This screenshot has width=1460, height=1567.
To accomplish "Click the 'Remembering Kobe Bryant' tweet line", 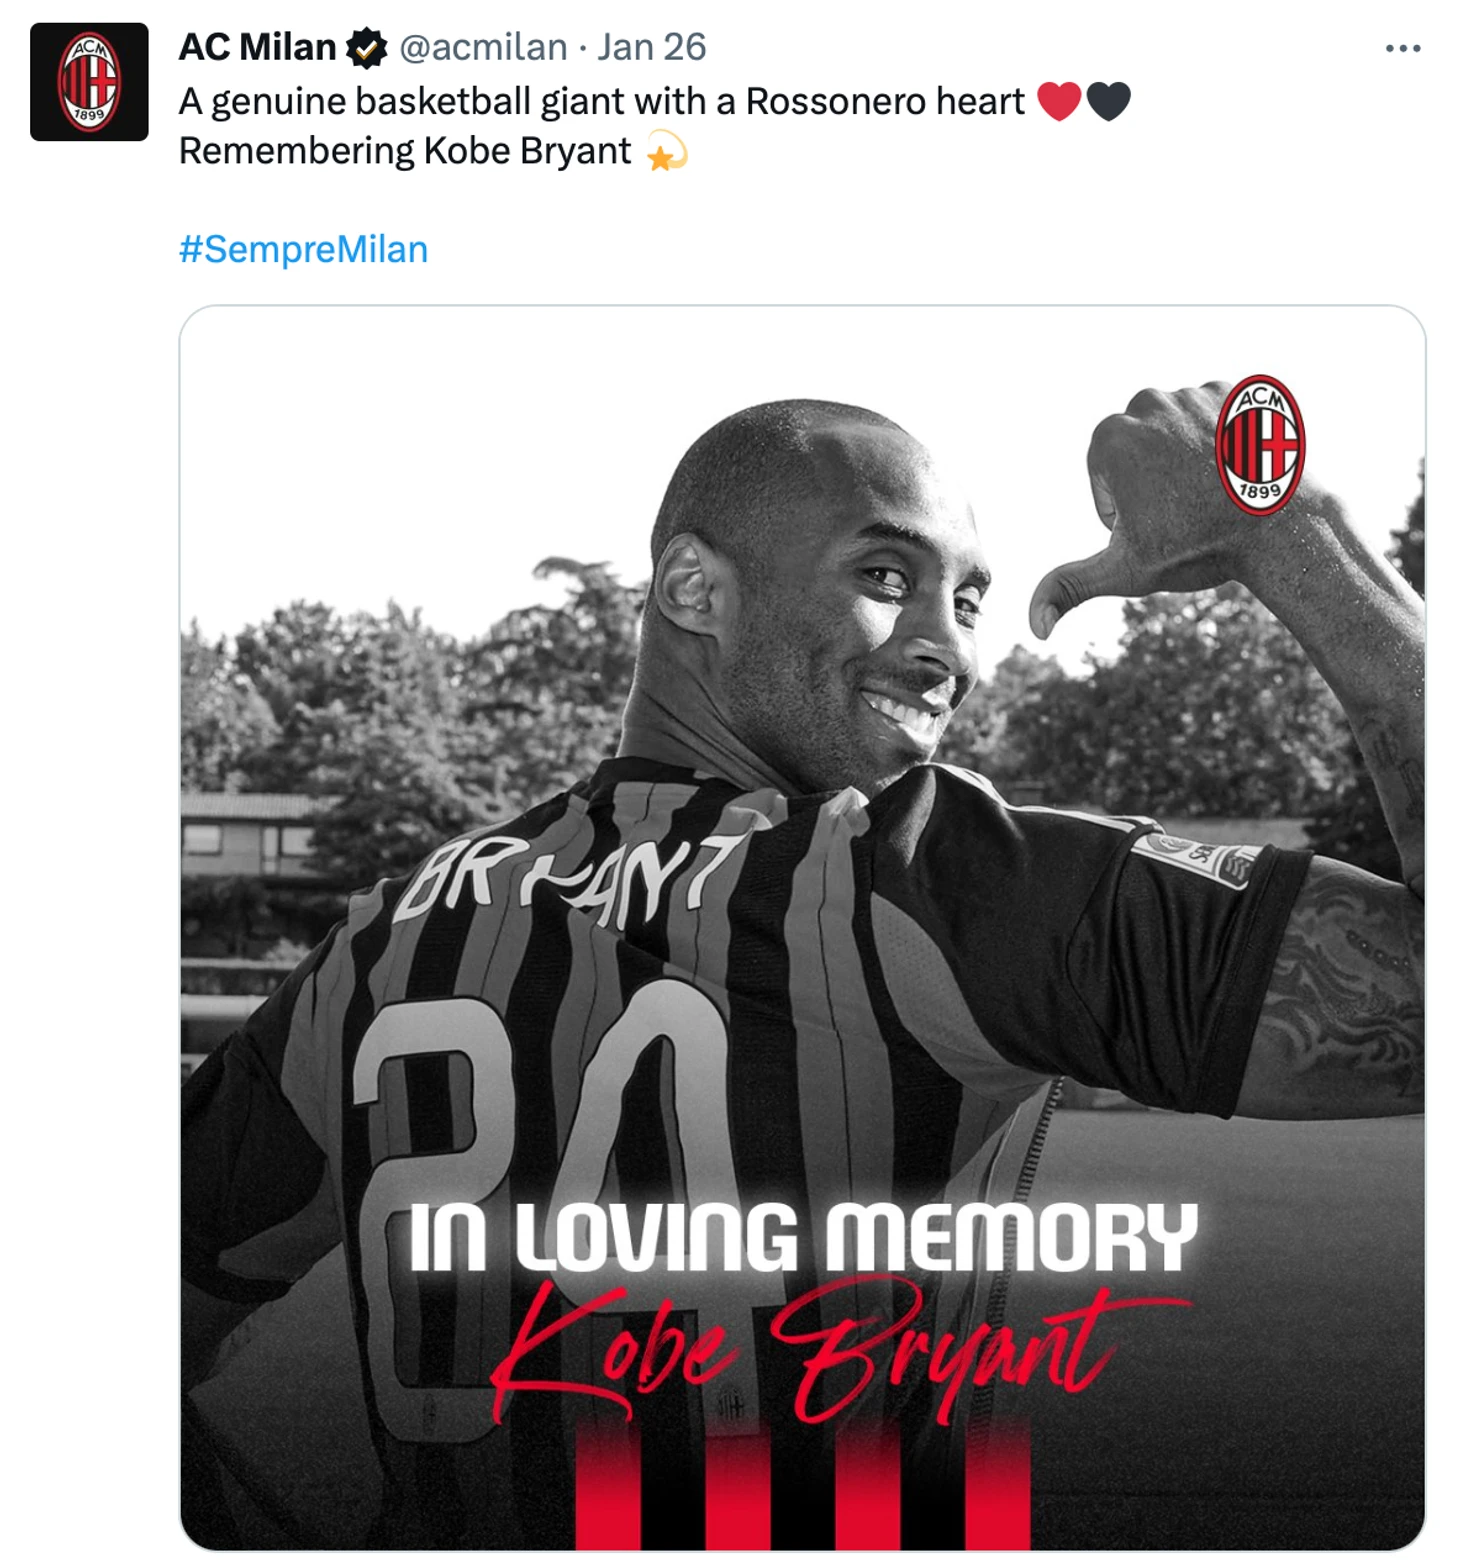I will pyautogui.click(x=405, y=151).
